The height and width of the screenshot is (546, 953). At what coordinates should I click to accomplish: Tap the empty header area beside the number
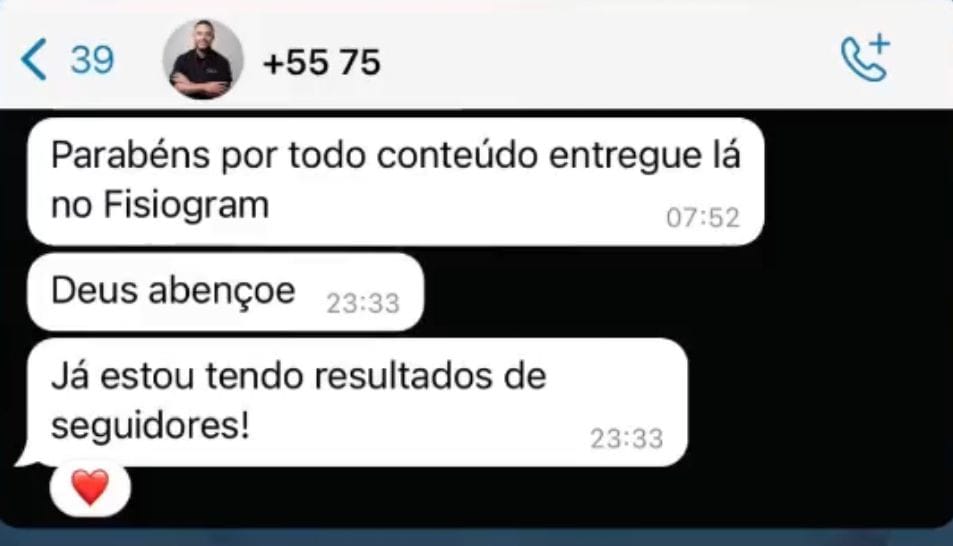(608, 61)
